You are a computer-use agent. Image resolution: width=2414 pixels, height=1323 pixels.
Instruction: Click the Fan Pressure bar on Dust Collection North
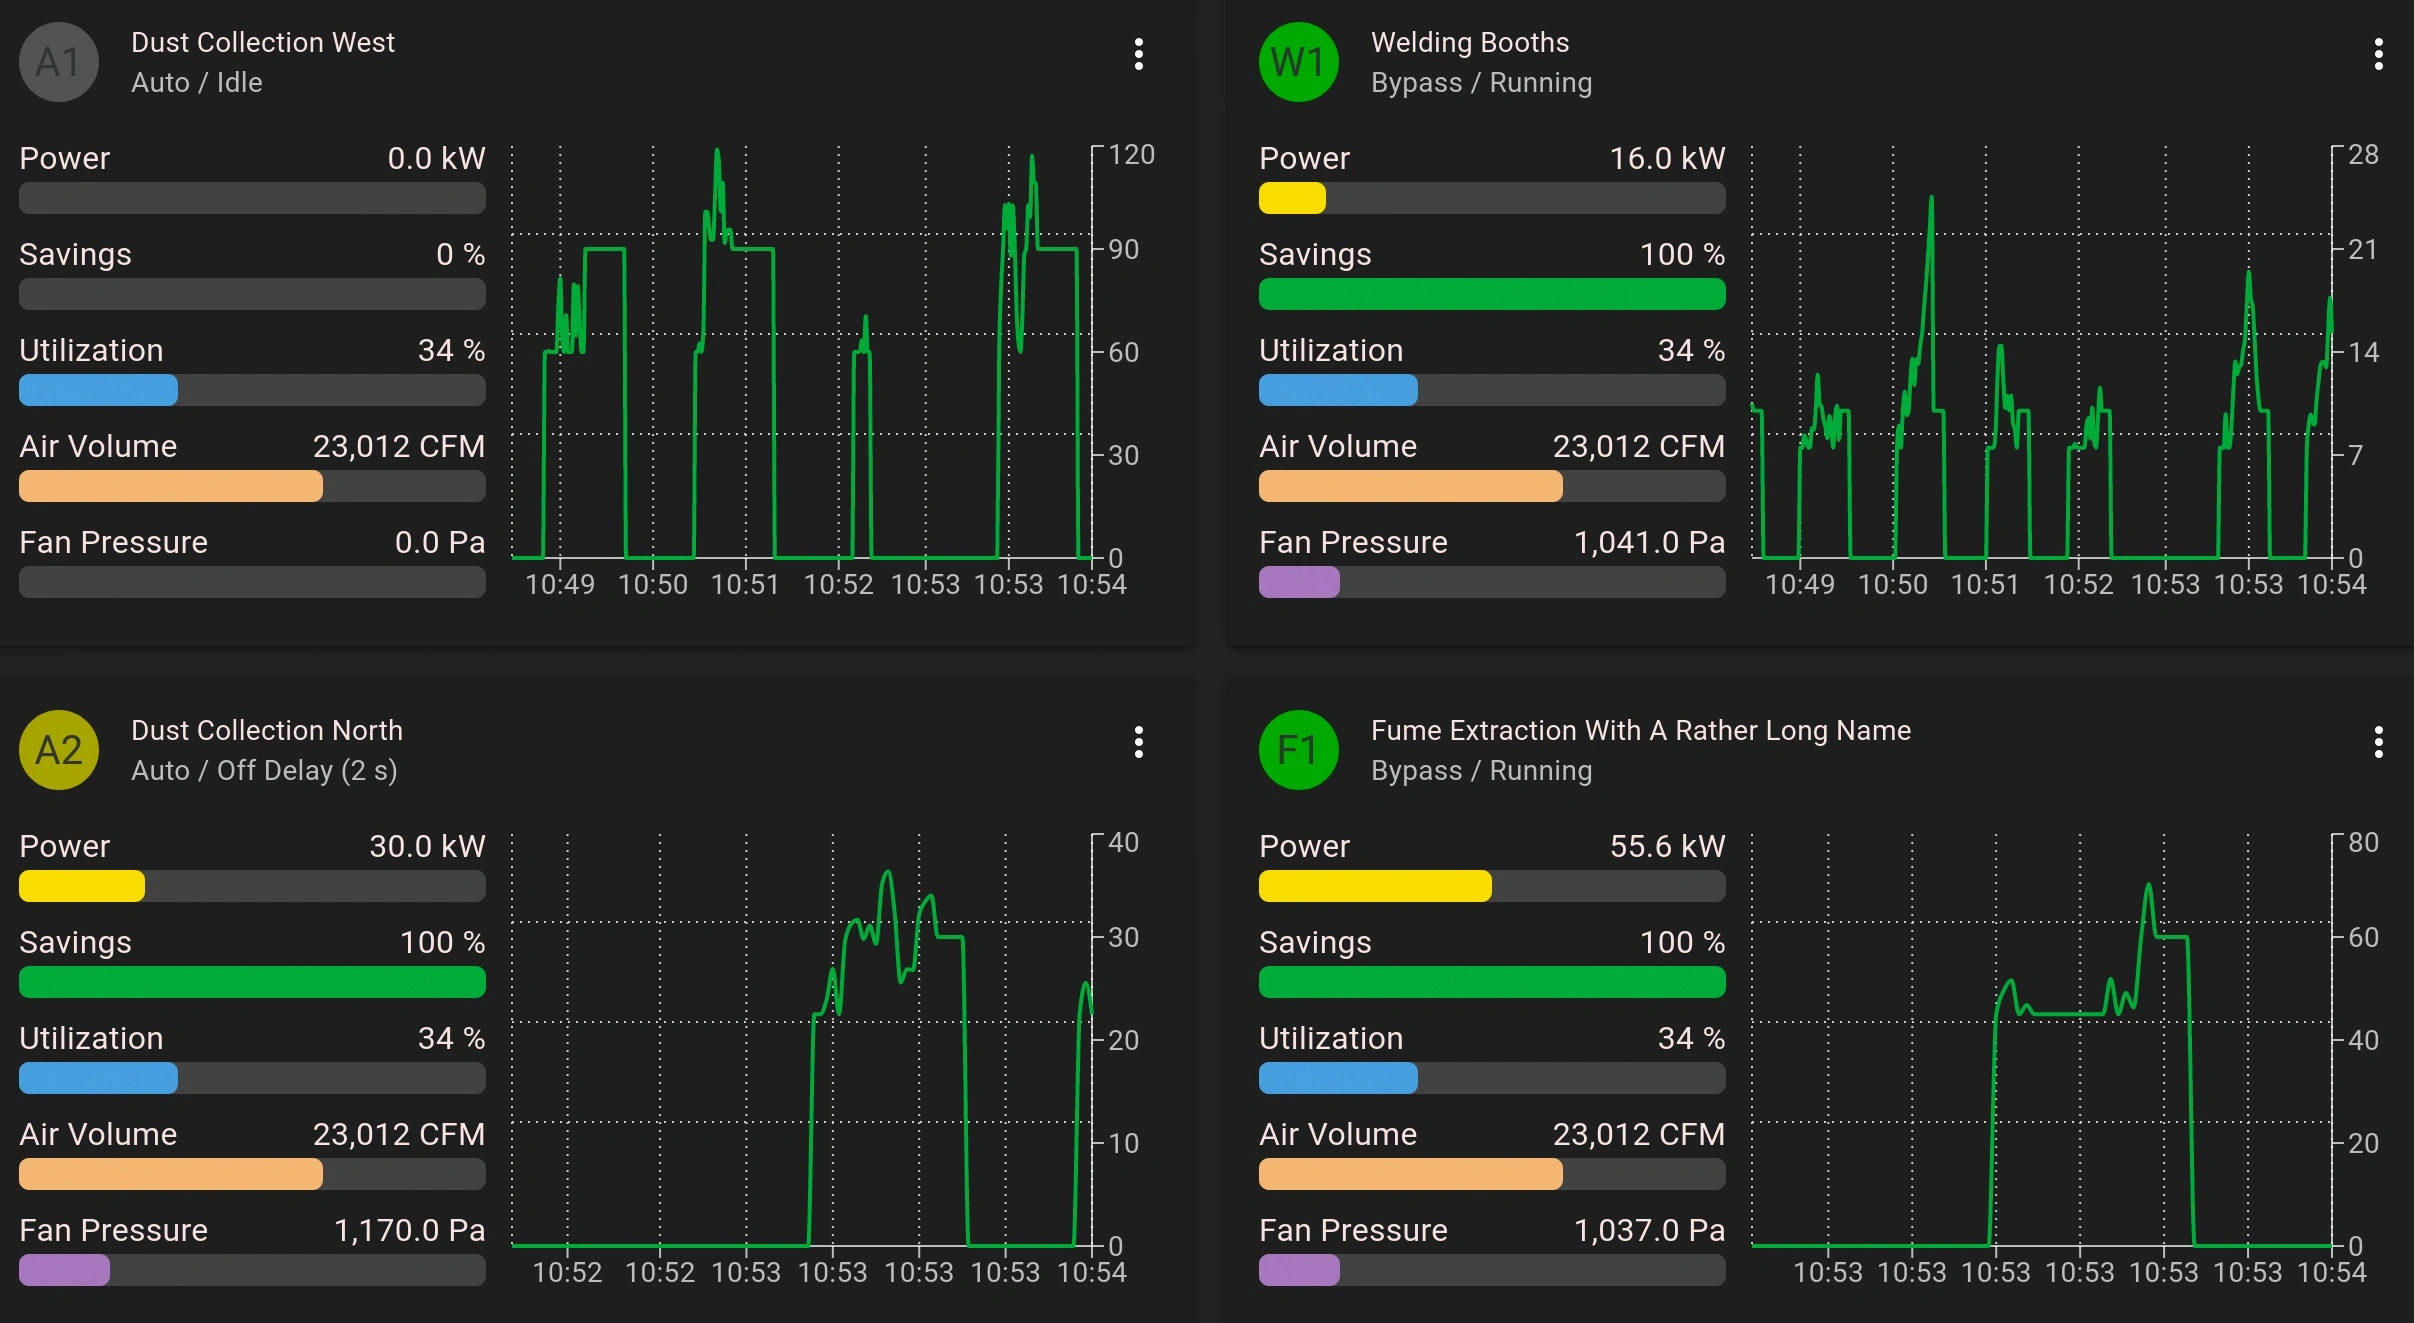pyautogui.click(x=252, y=1270)
